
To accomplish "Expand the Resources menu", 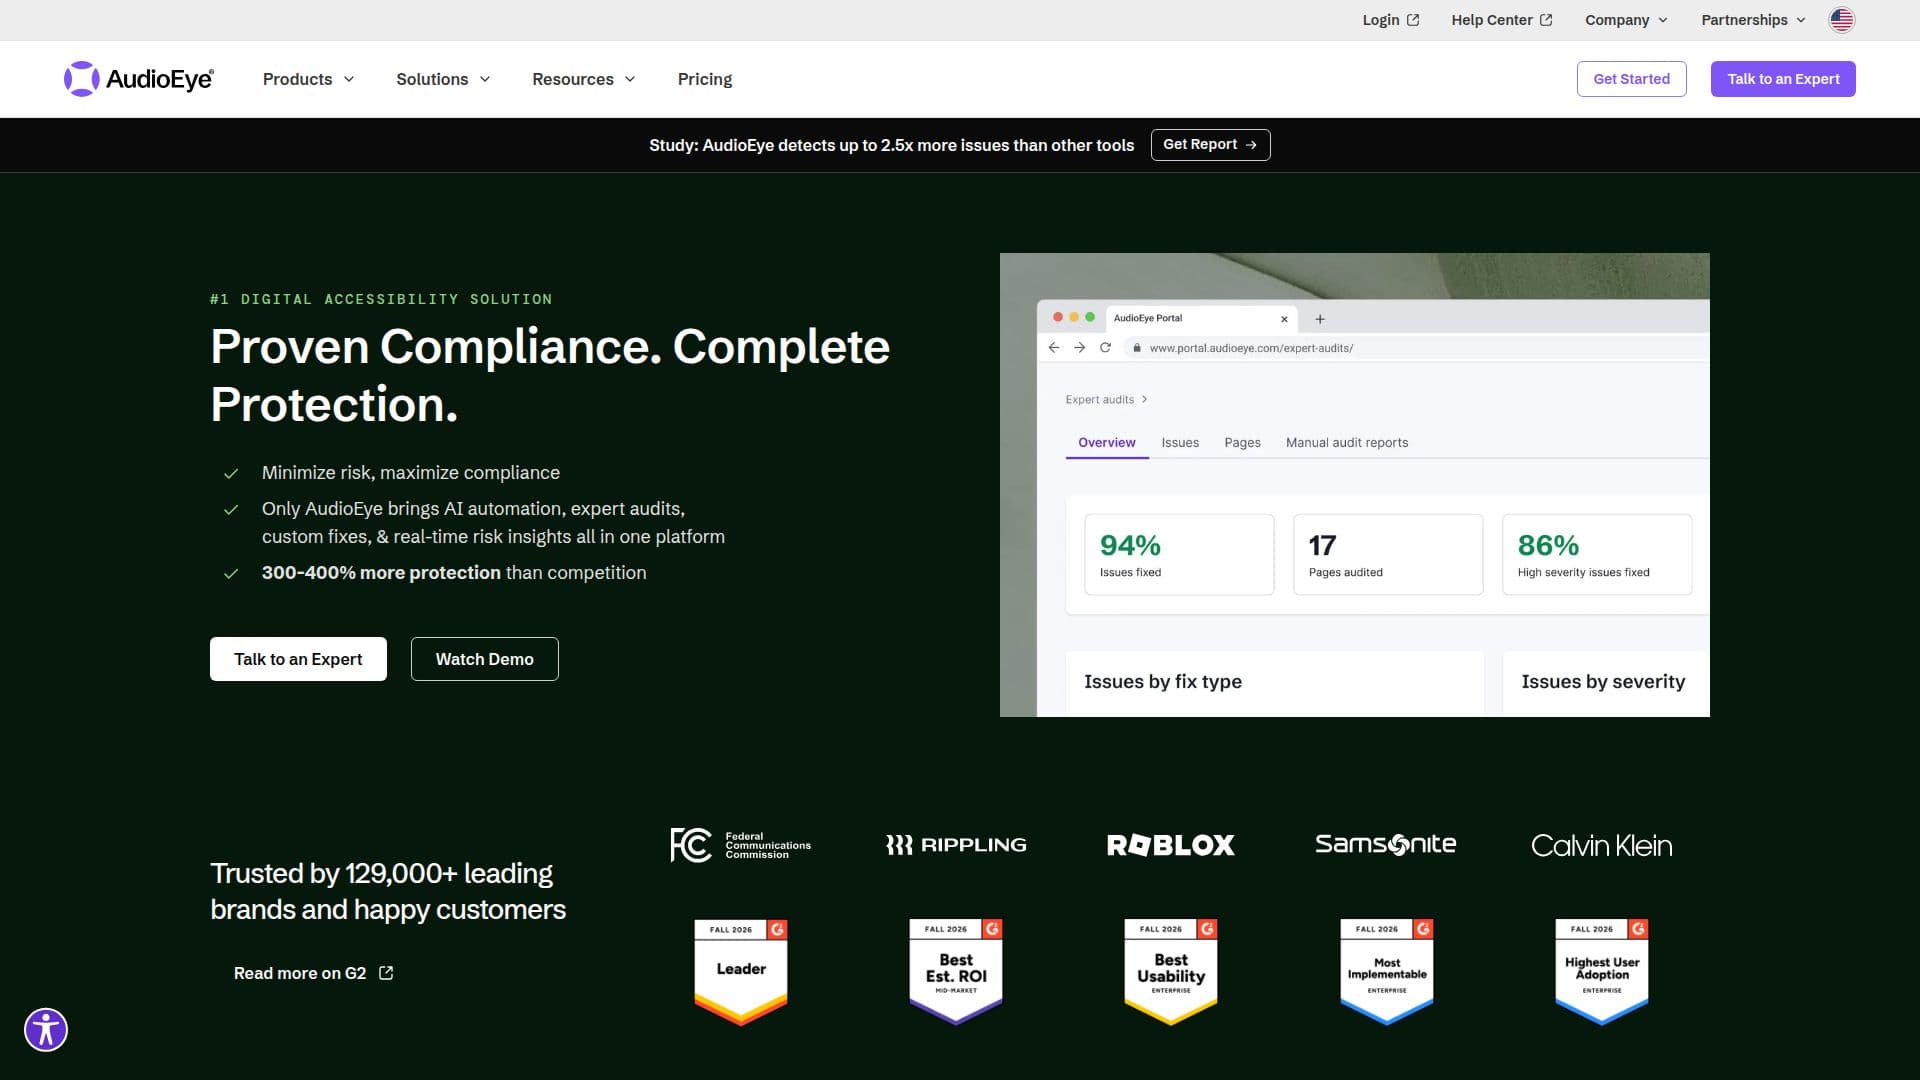I will click(x=584, y=79).
